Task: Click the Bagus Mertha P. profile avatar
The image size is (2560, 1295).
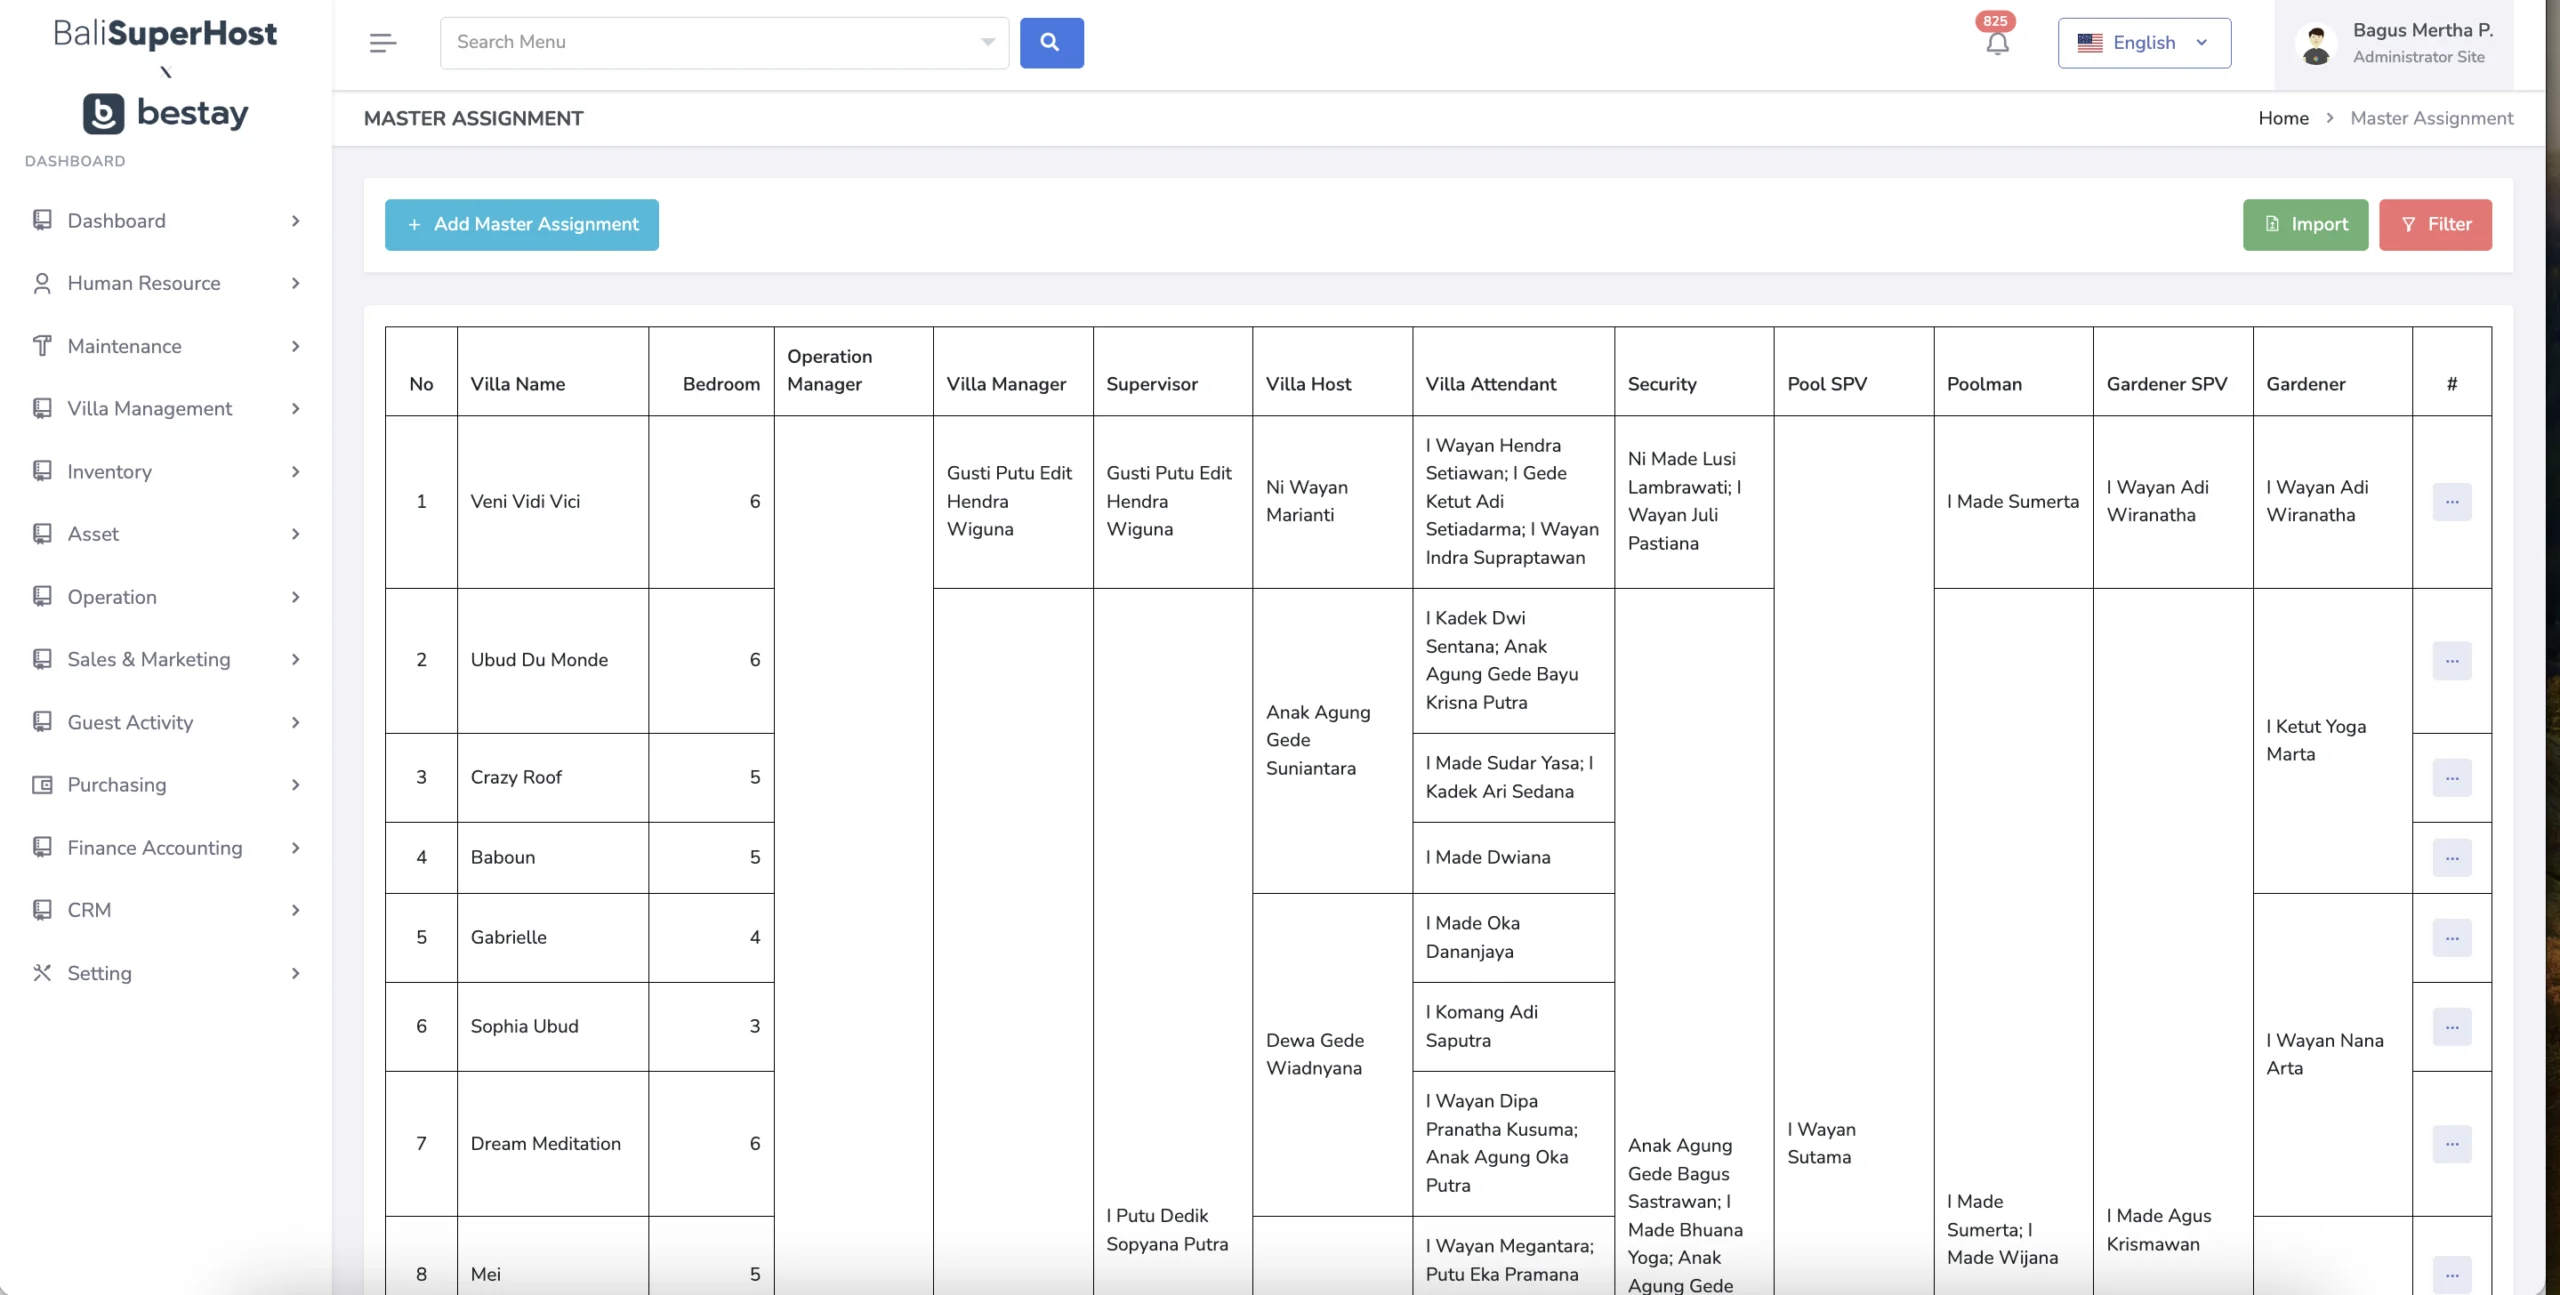Action: click(x=2316, y=44)
